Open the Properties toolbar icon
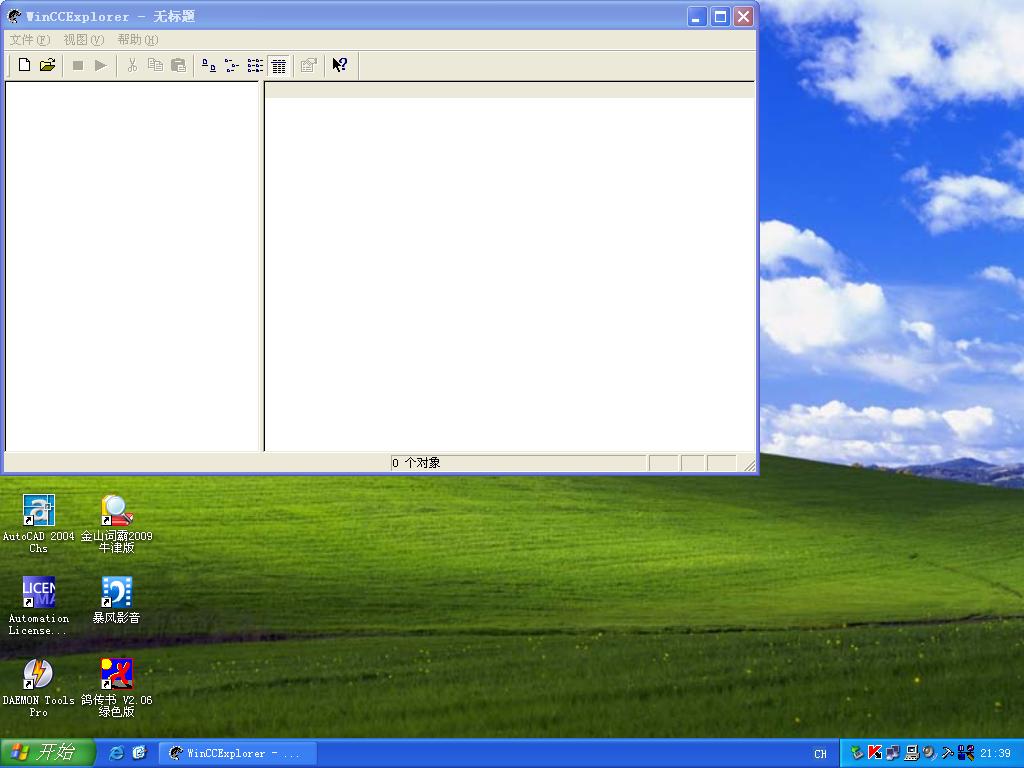The width and height of the screenshot is (1024, 768). 309,65
